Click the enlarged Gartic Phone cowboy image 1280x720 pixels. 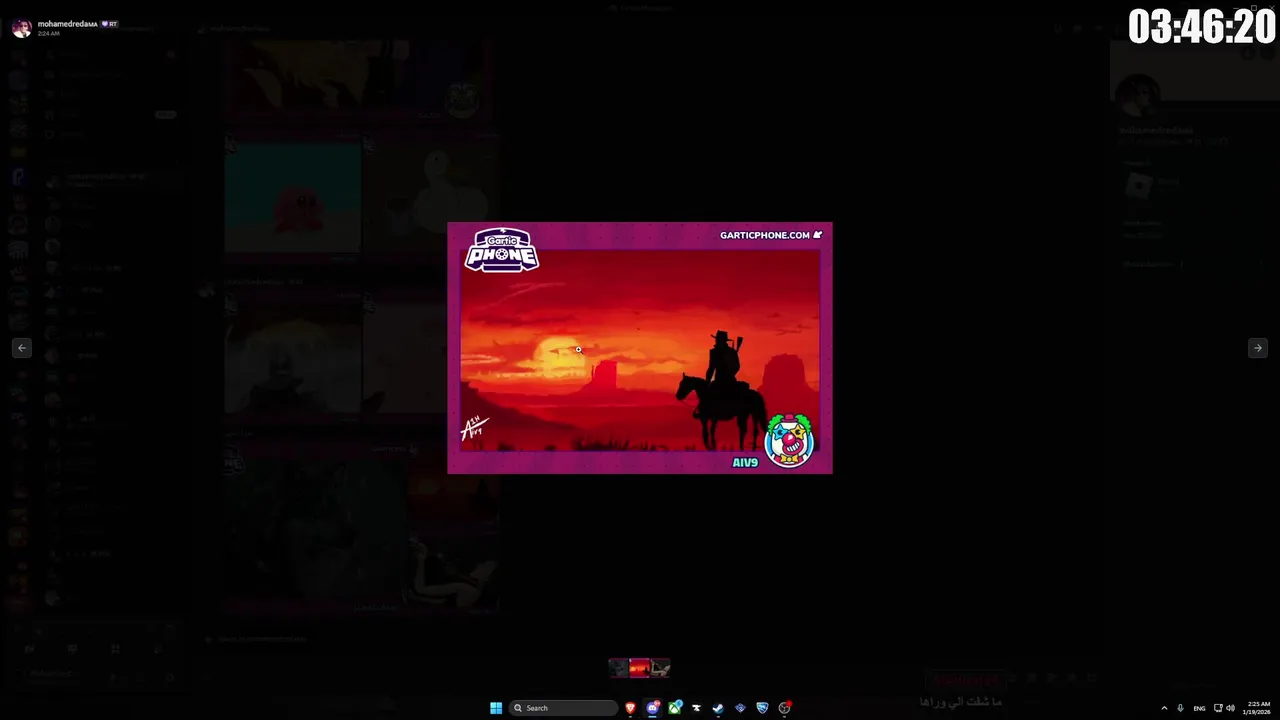(x=640, y=348)
